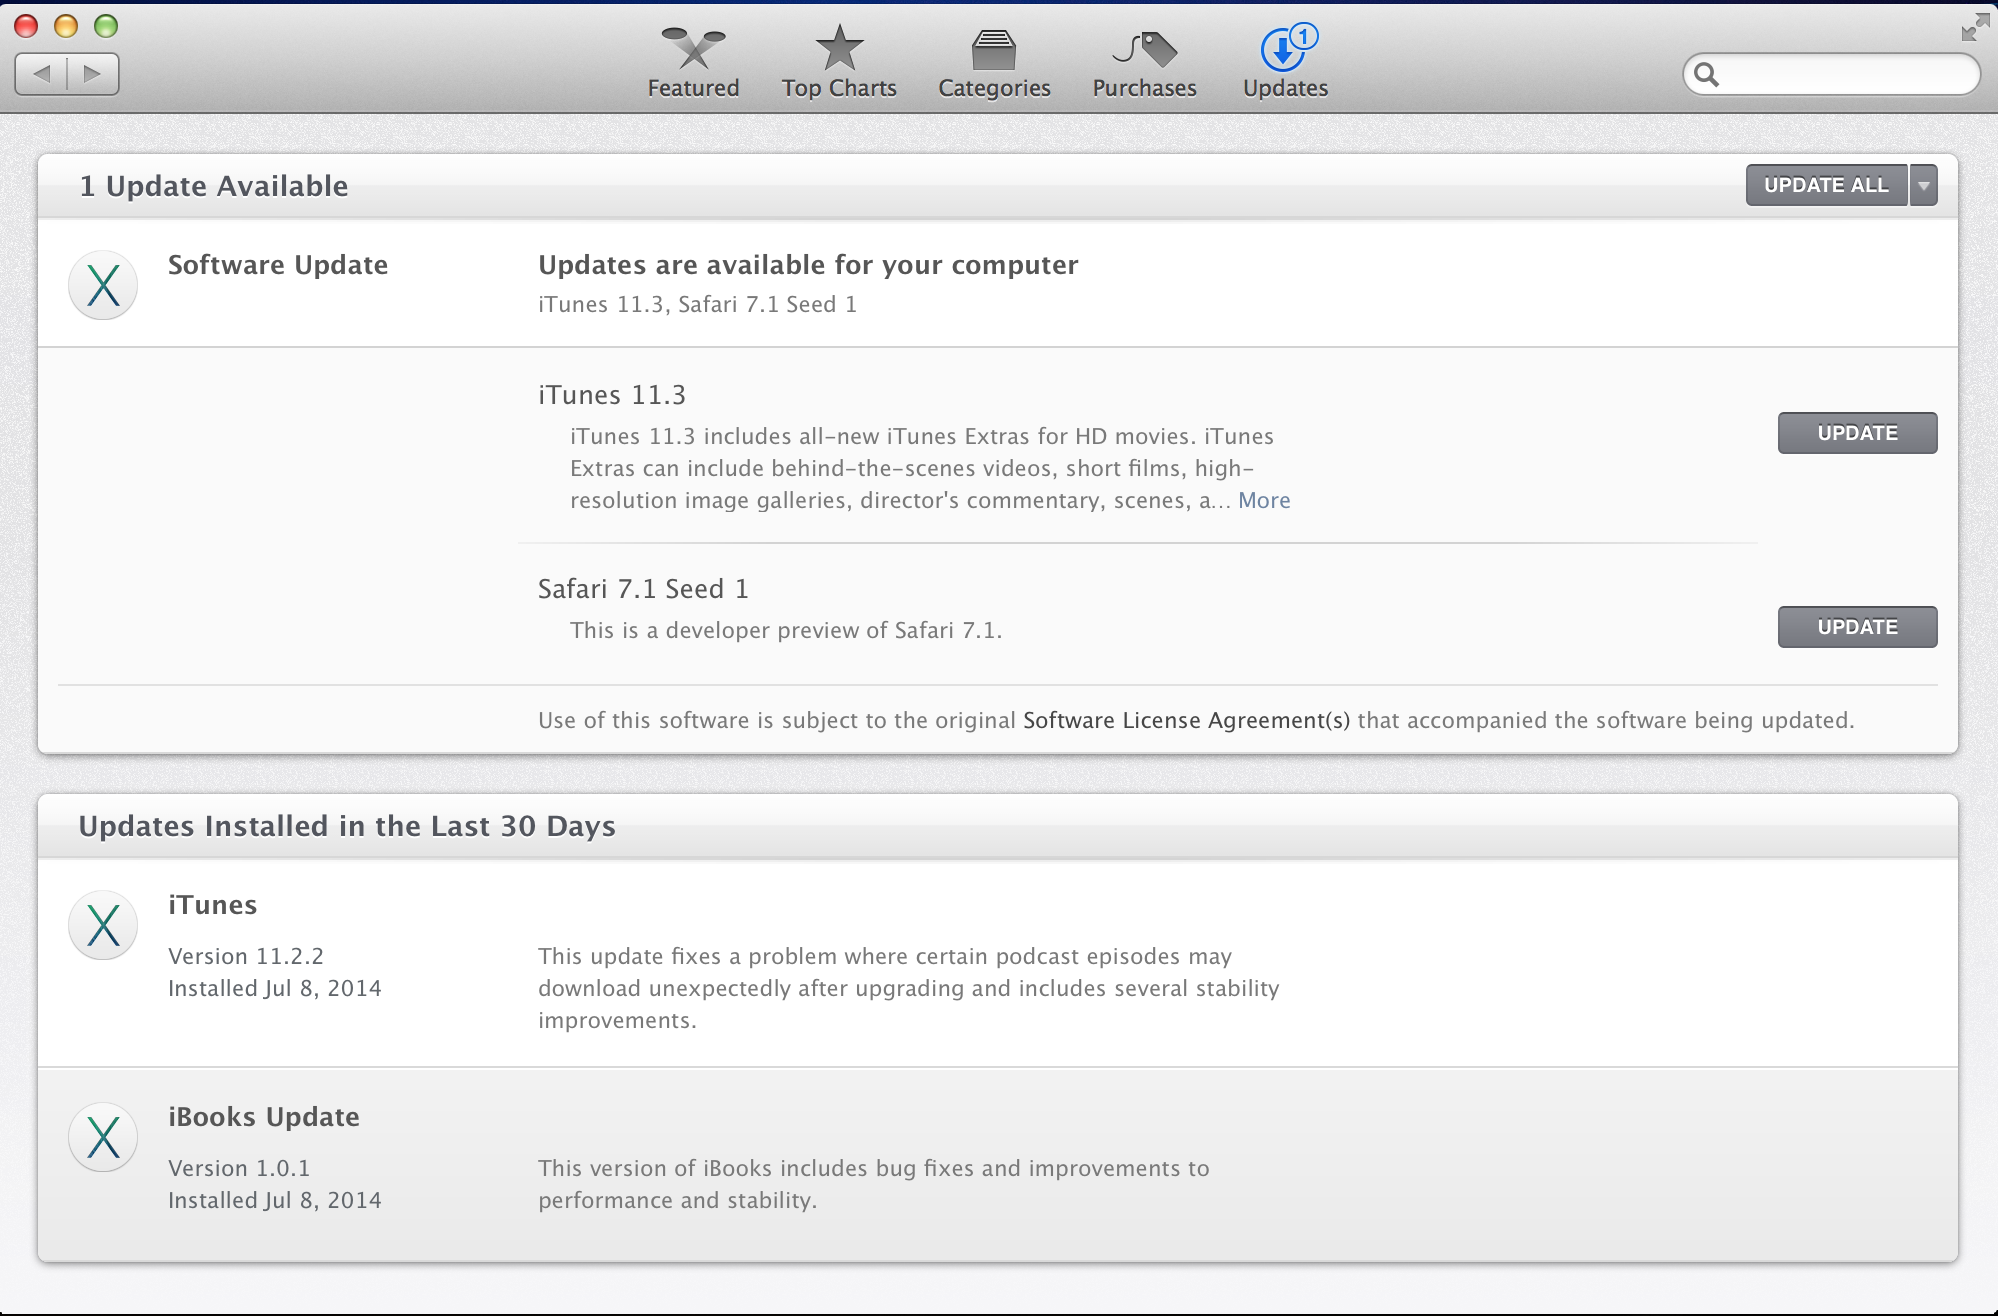
Task: Click 'Version 1.0.1' text
Action: click(239, 1168)
